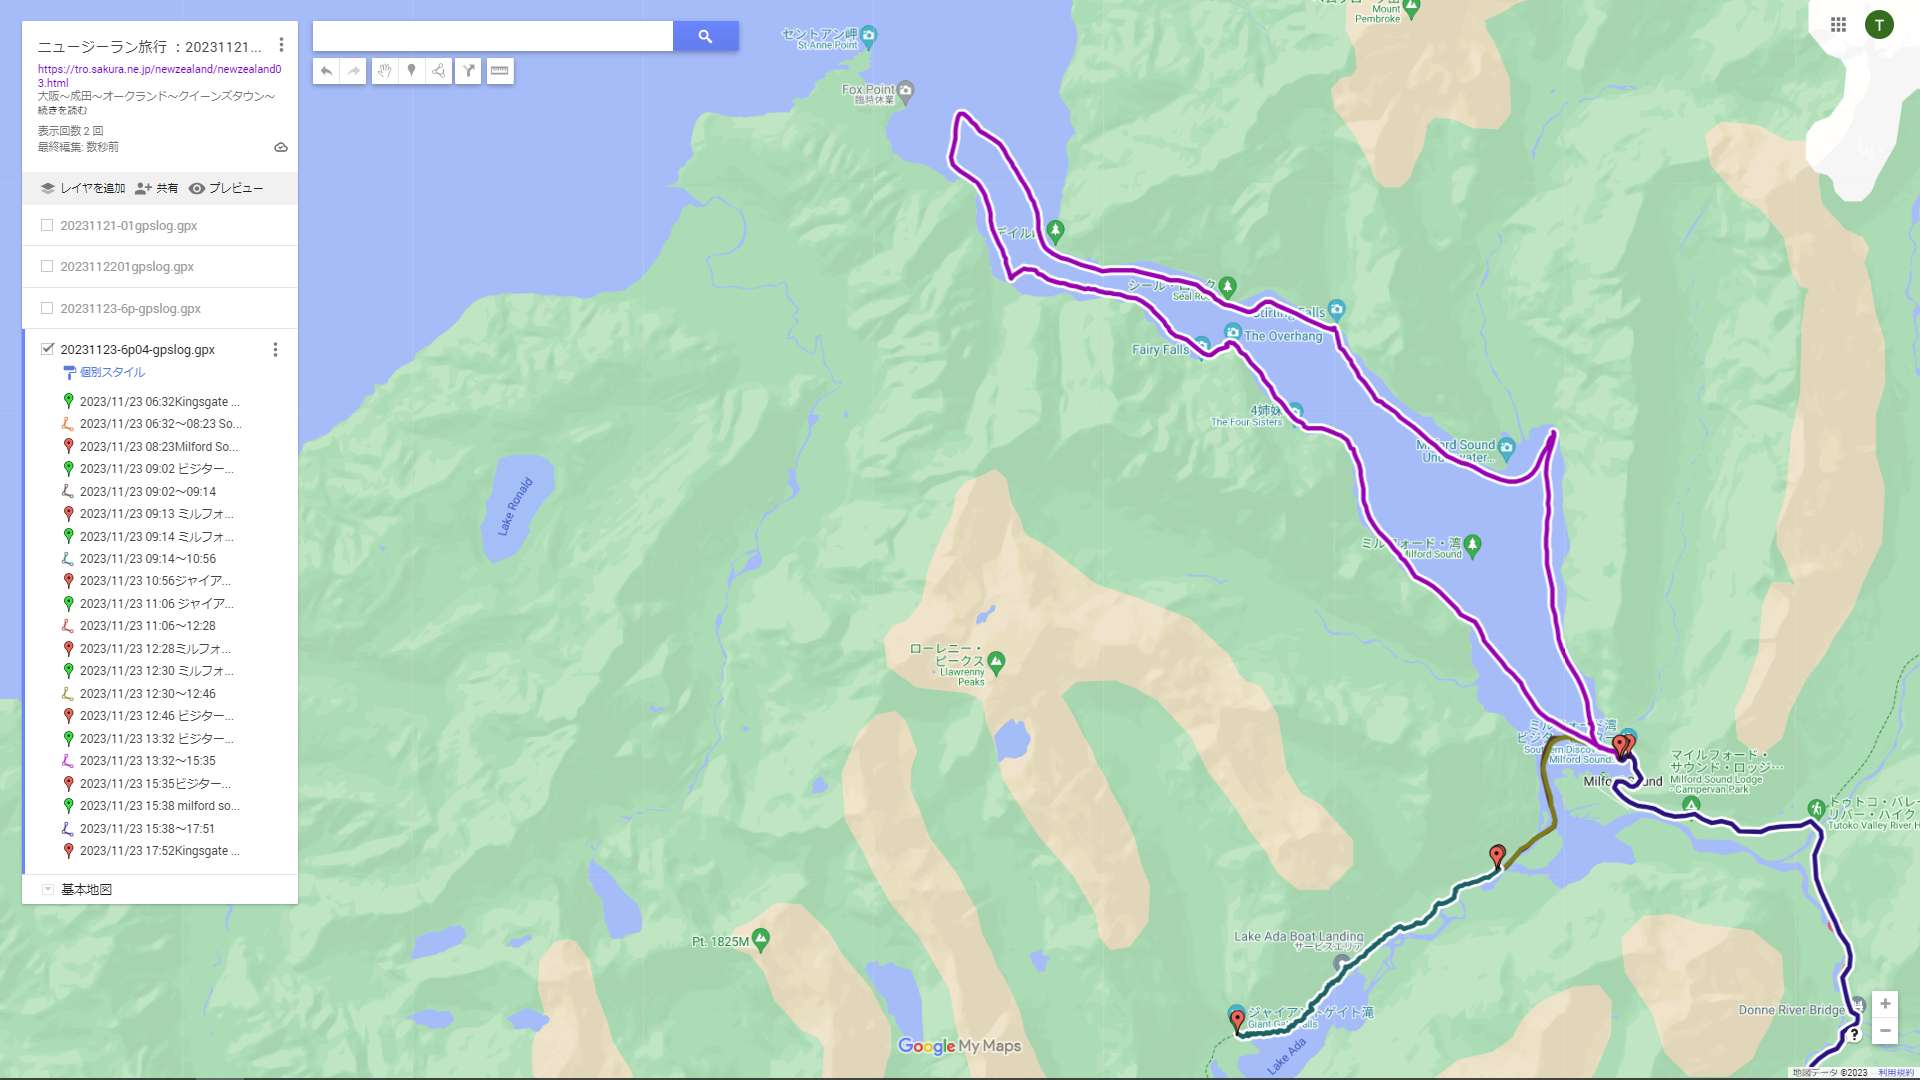
Task: Select the hand pan tool
Action: (384, 71)
